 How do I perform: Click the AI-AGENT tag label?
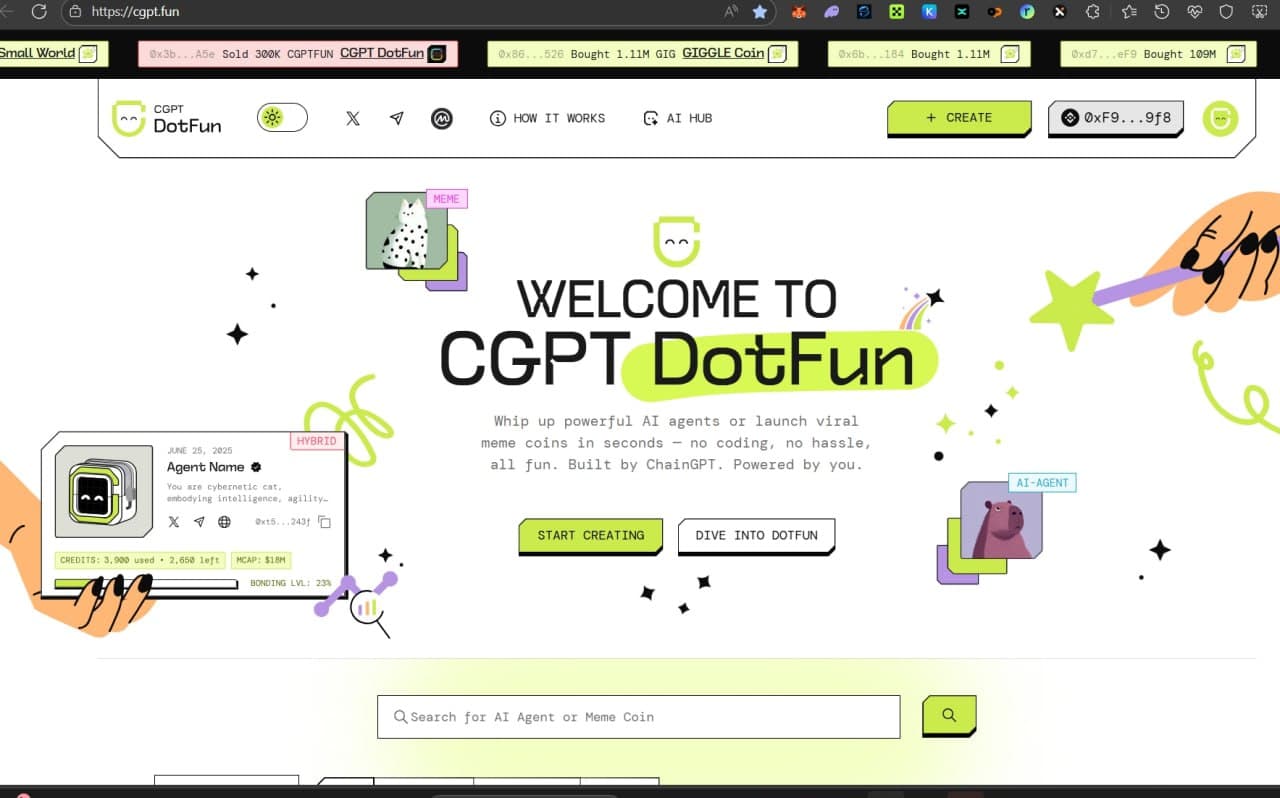click(x=1042, y=483)
